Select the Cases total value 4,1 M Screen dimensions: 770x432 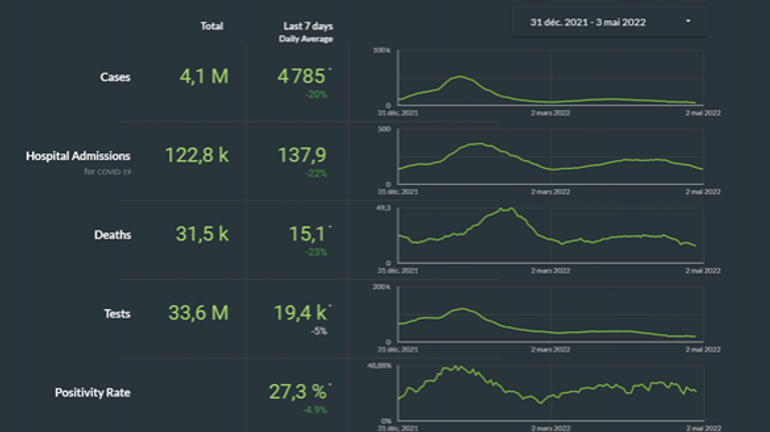tap(204, 76)
